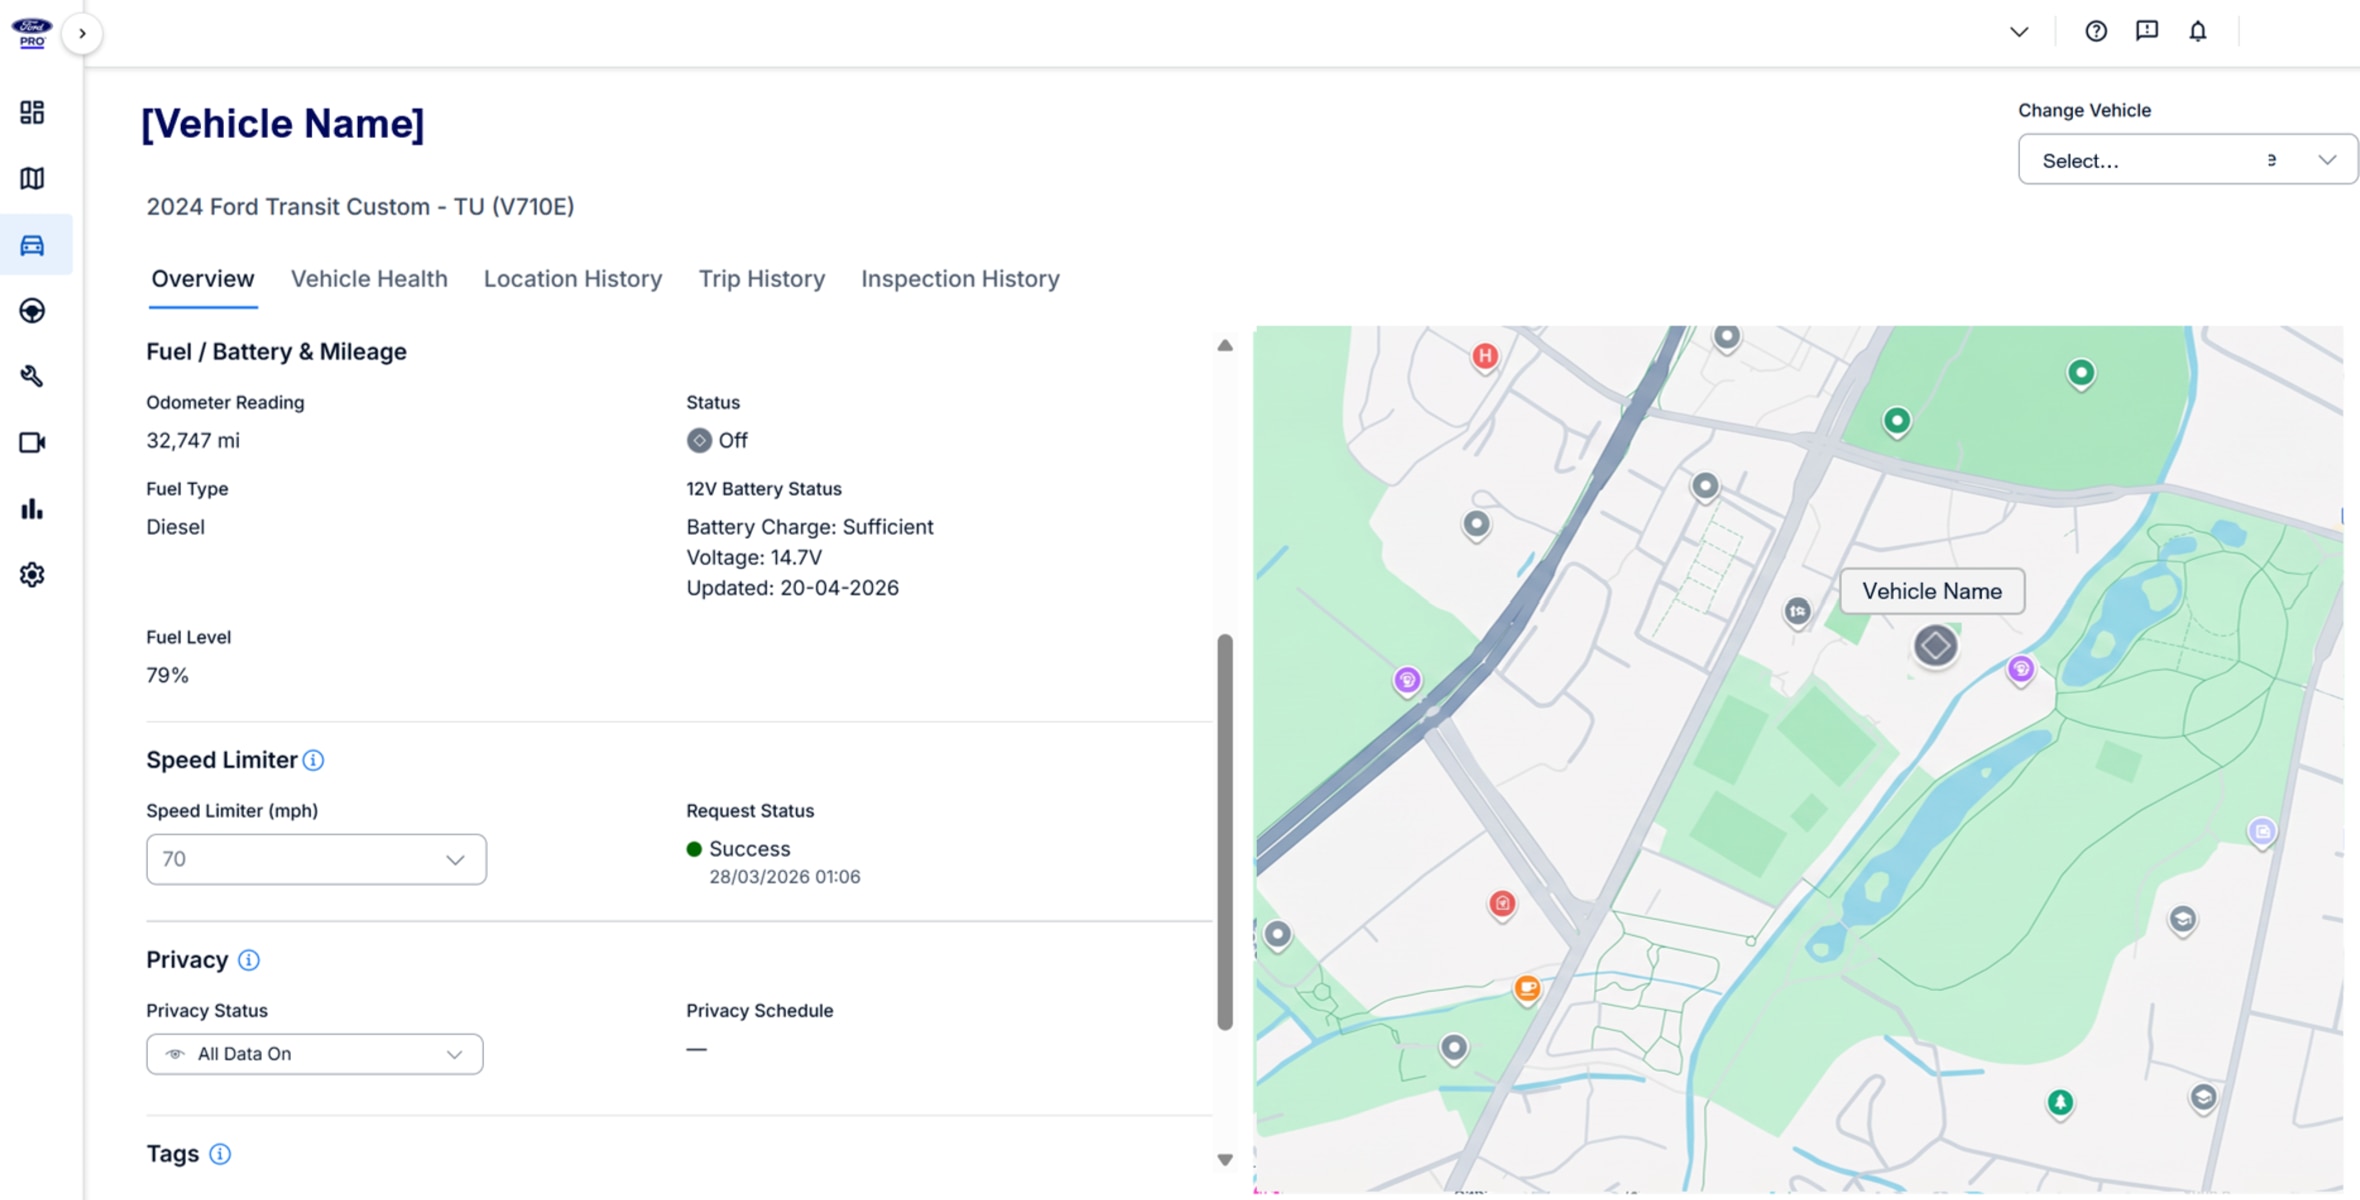Click the Speed Limiter info icon
Screen dimensions: 2360x1200
[313, 761]
